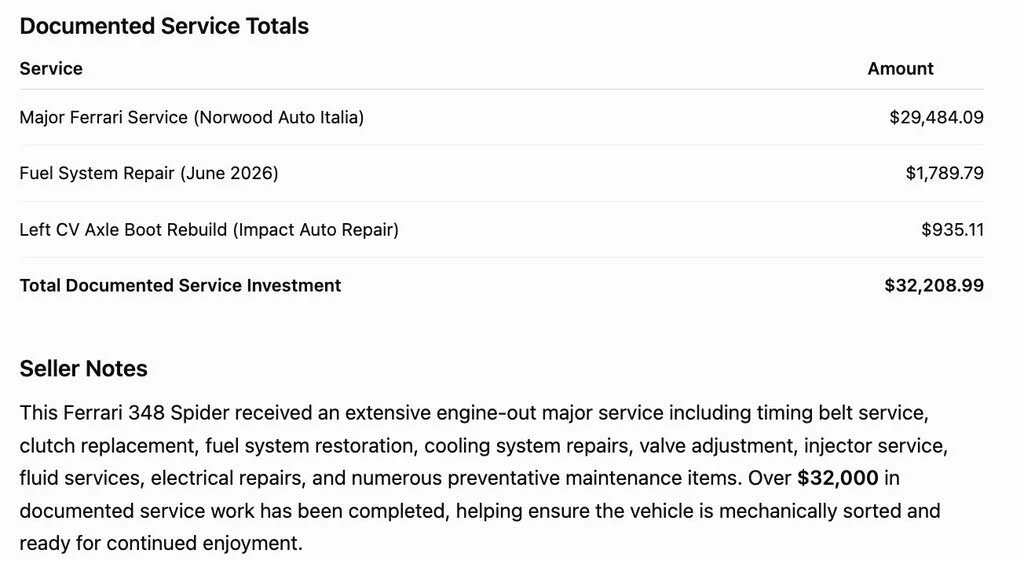The height and width of the screenshot is (561, 1024).
Task: Click the $32,208.99 total amount
Action: [x=934, y=285]
